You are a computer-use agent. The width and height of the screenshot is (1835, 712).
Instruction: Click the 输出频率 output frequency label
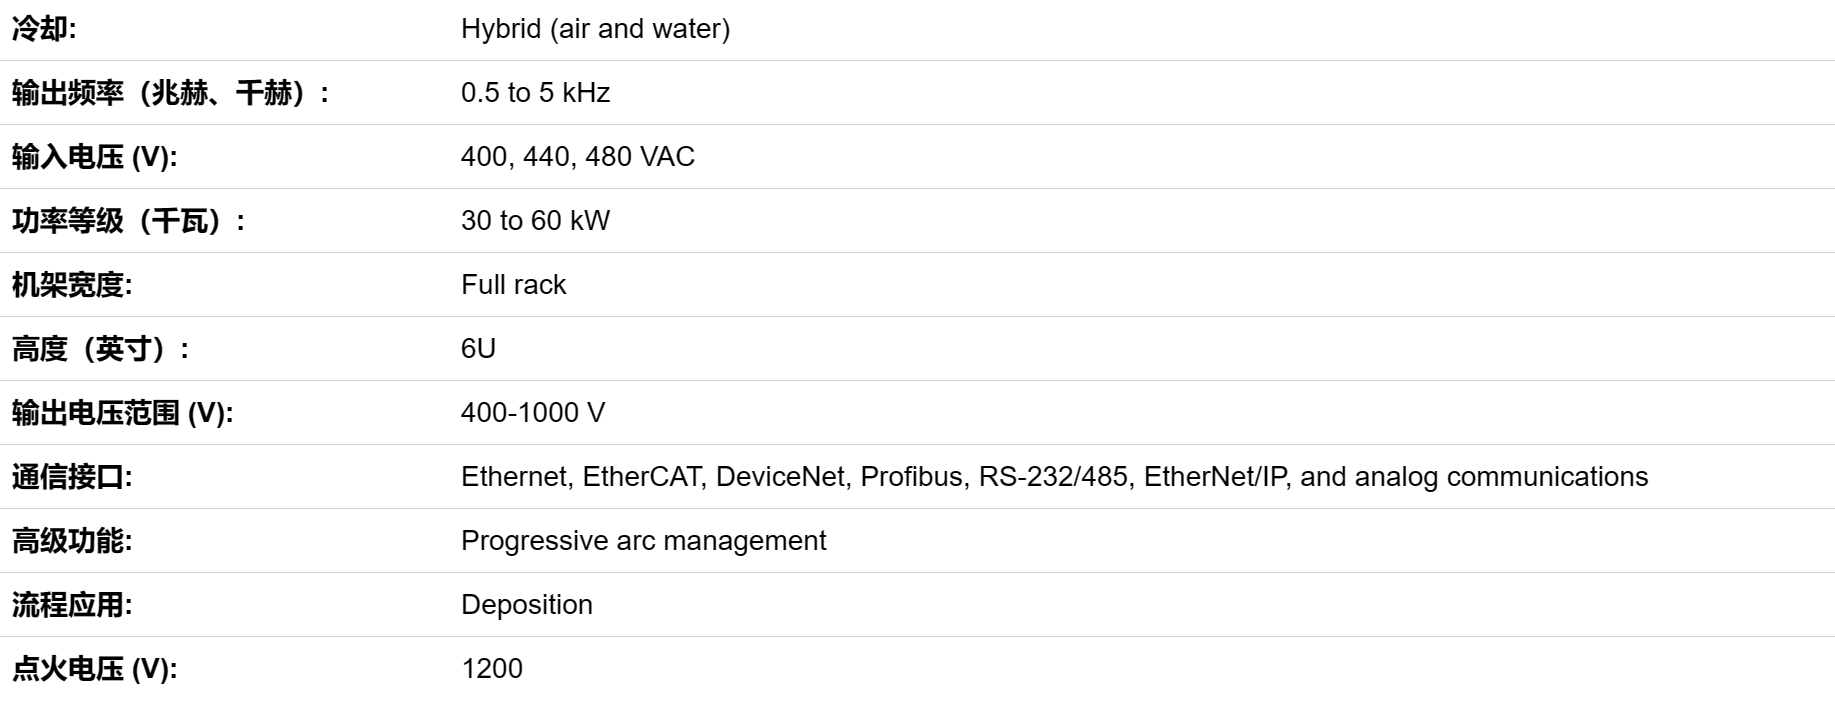[x=170, y=93]
